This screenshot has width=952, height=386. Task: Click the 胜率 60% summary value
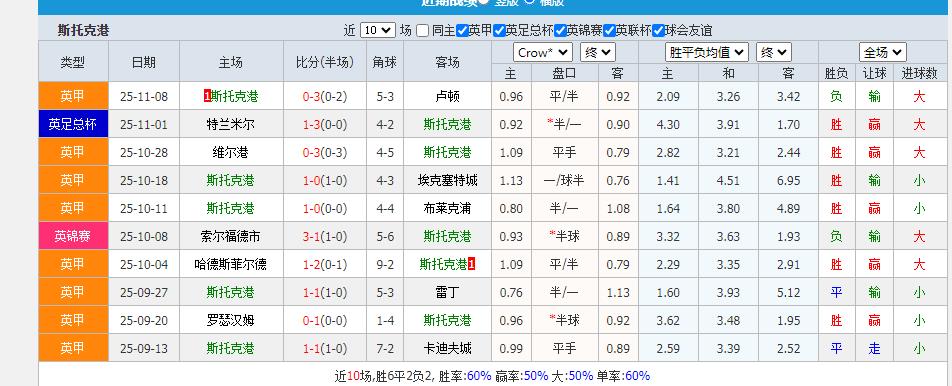click(478, 376)
